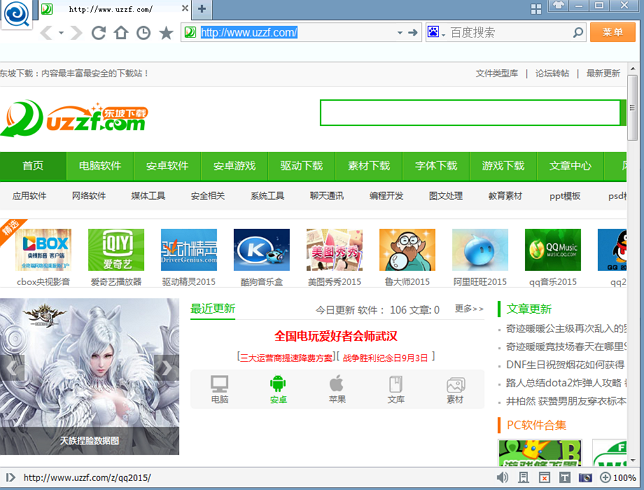Open the 安卓软件 navigation tab
Viewport: 644px width, 490px height.
(x=167, y=166)
